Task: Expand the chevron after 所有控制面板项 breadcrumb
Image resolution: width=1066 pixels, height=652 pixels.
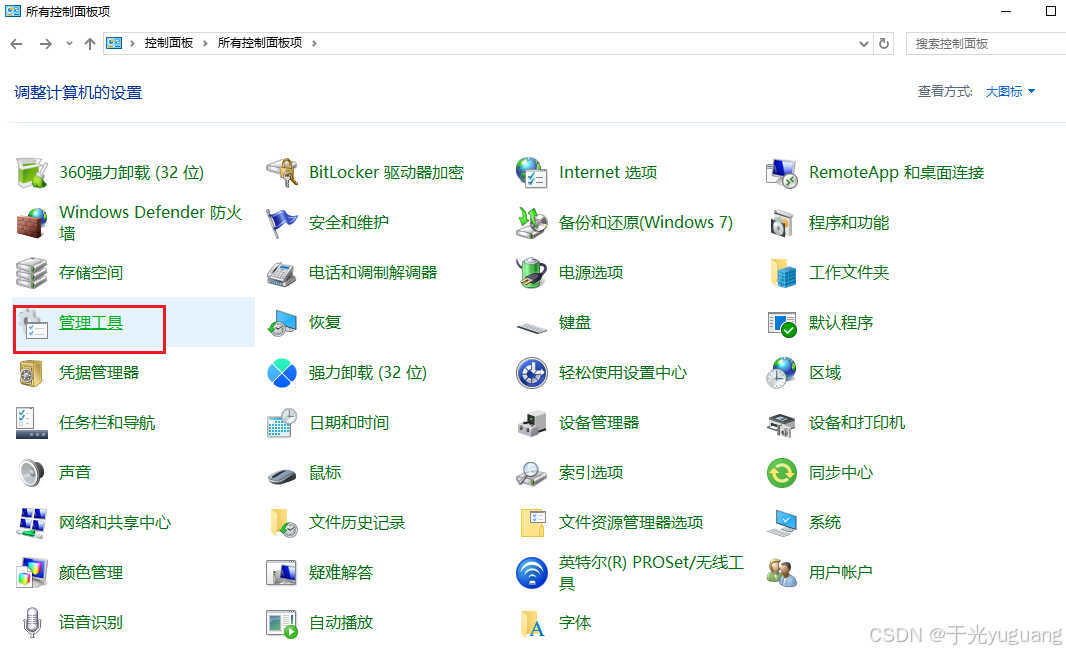Action: coord(314,44)
